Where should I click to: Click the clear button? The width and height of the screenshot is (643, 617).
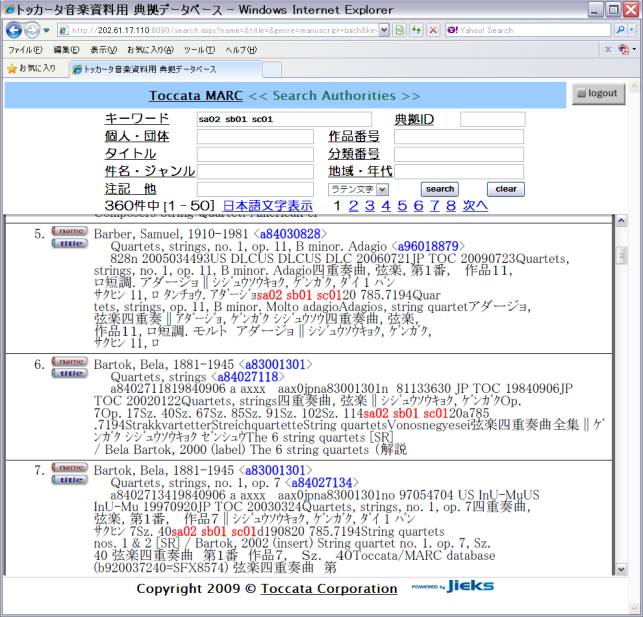point(506,189)
